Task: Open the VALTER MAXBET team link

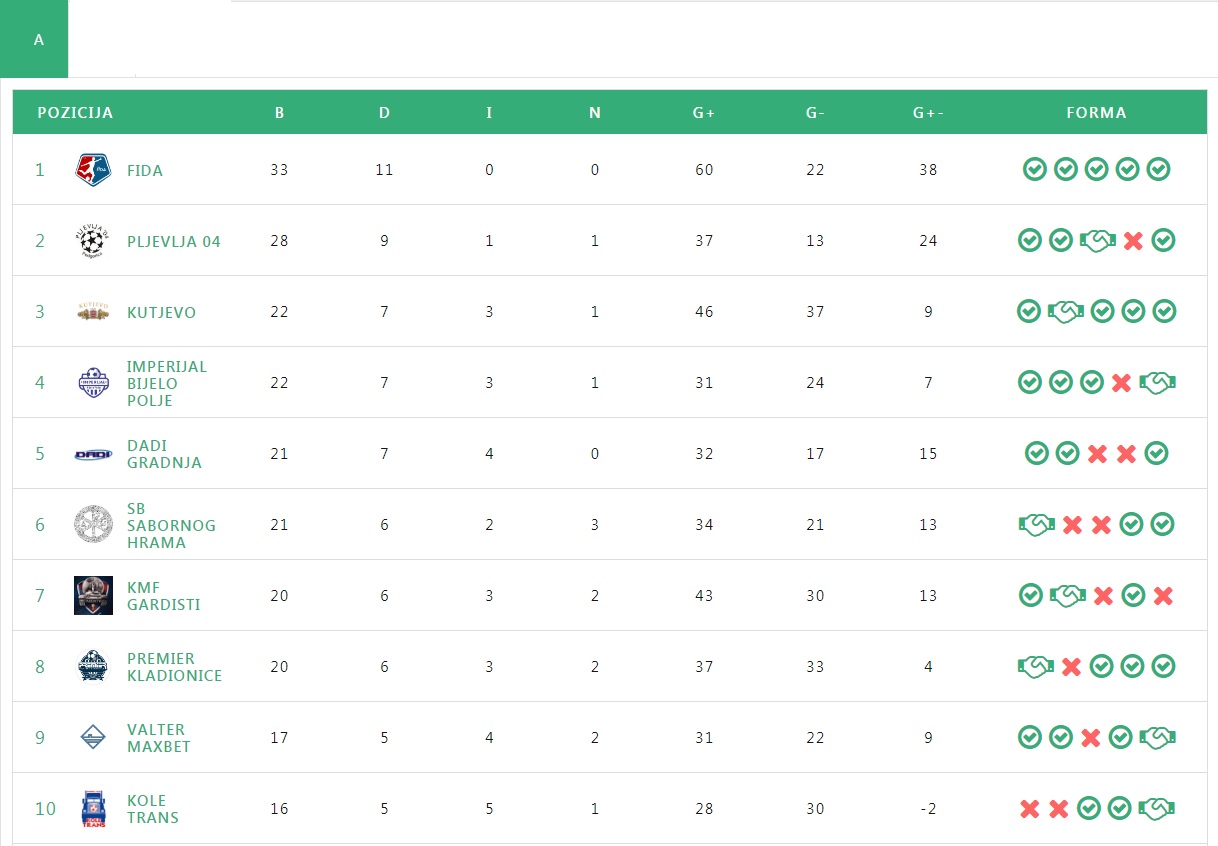Action: (x=158, y=738)
